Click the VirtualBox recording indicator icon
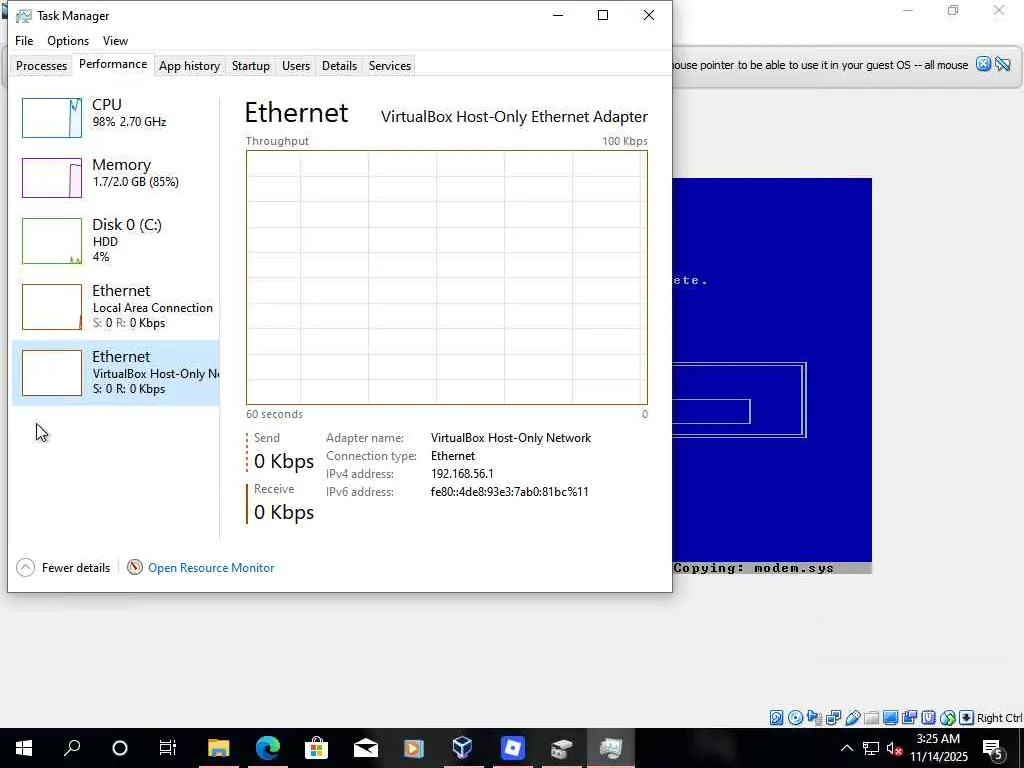Image resolution: width=1024 pixels, height=768 pixels. pyautogui.click(x=909, y=718)
